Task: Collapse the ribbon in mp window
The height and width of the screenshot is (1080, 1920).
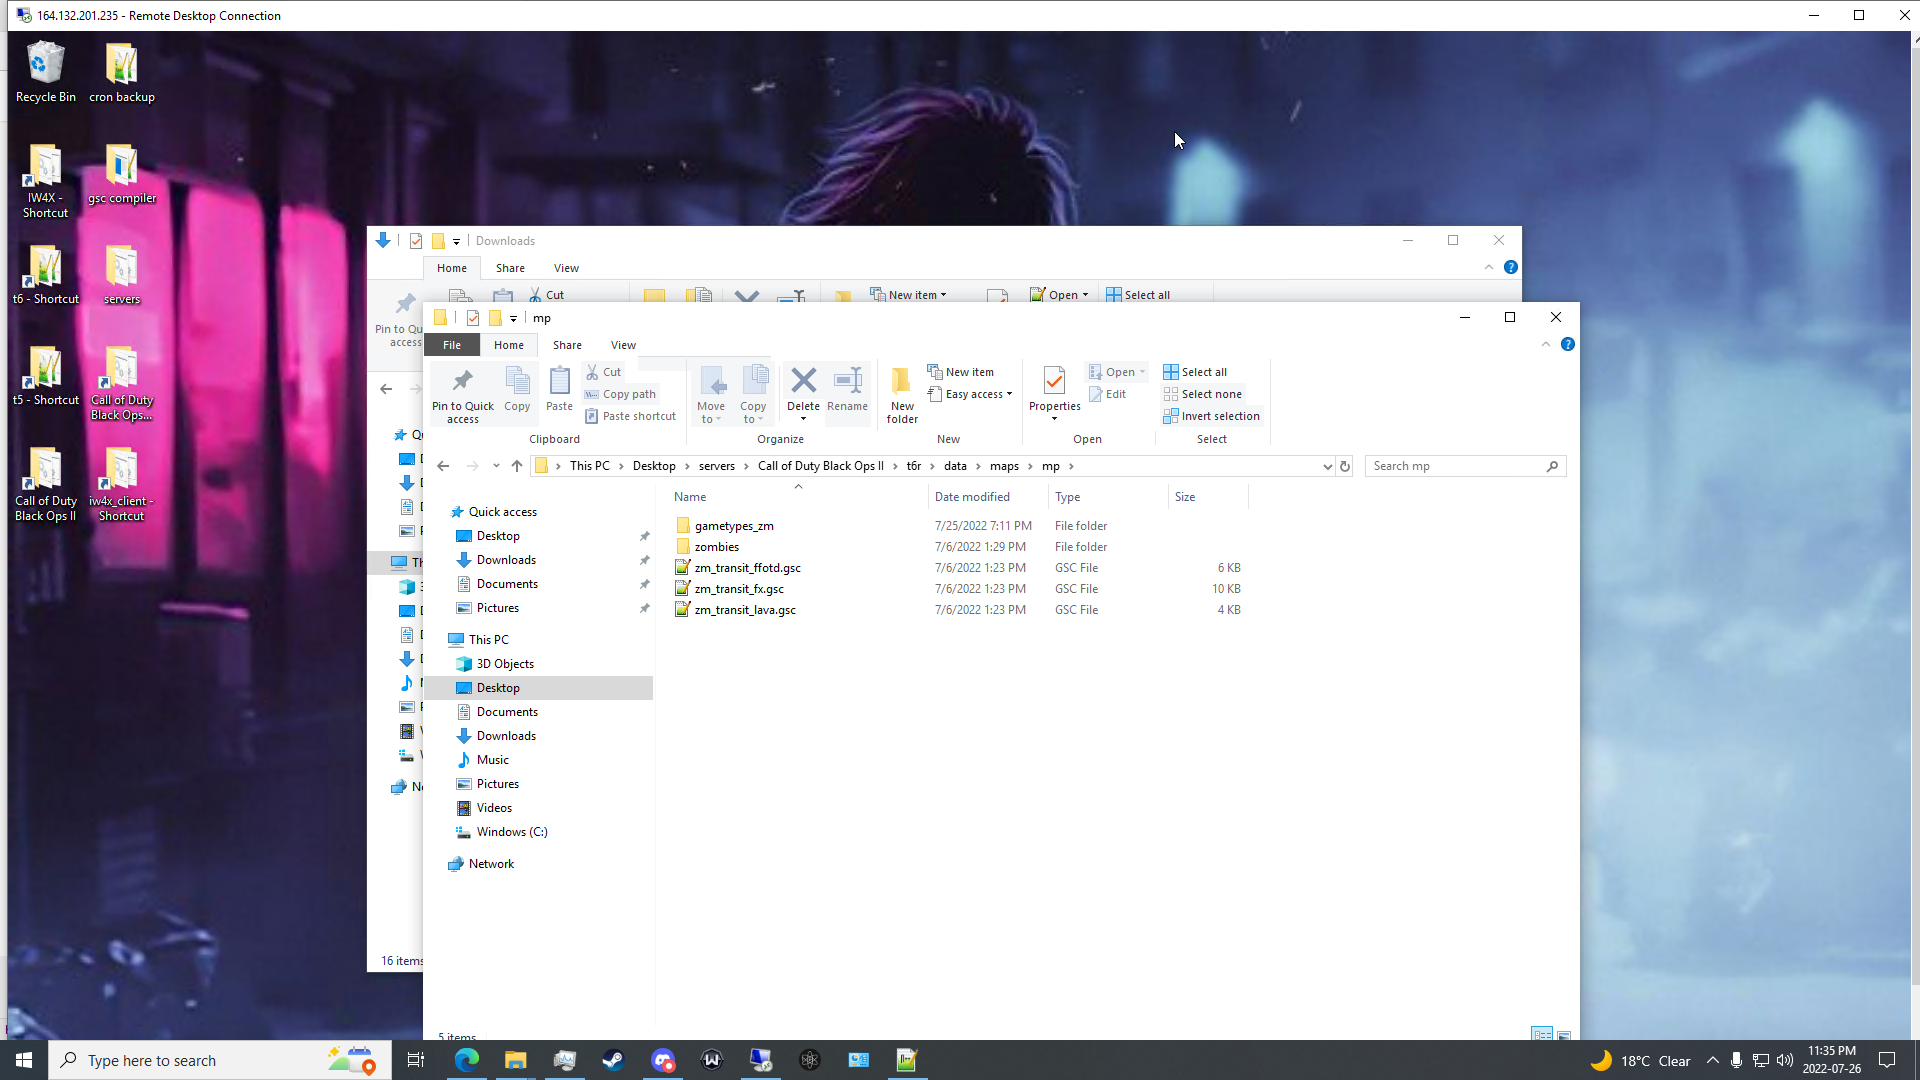Action: [1545, 344]
